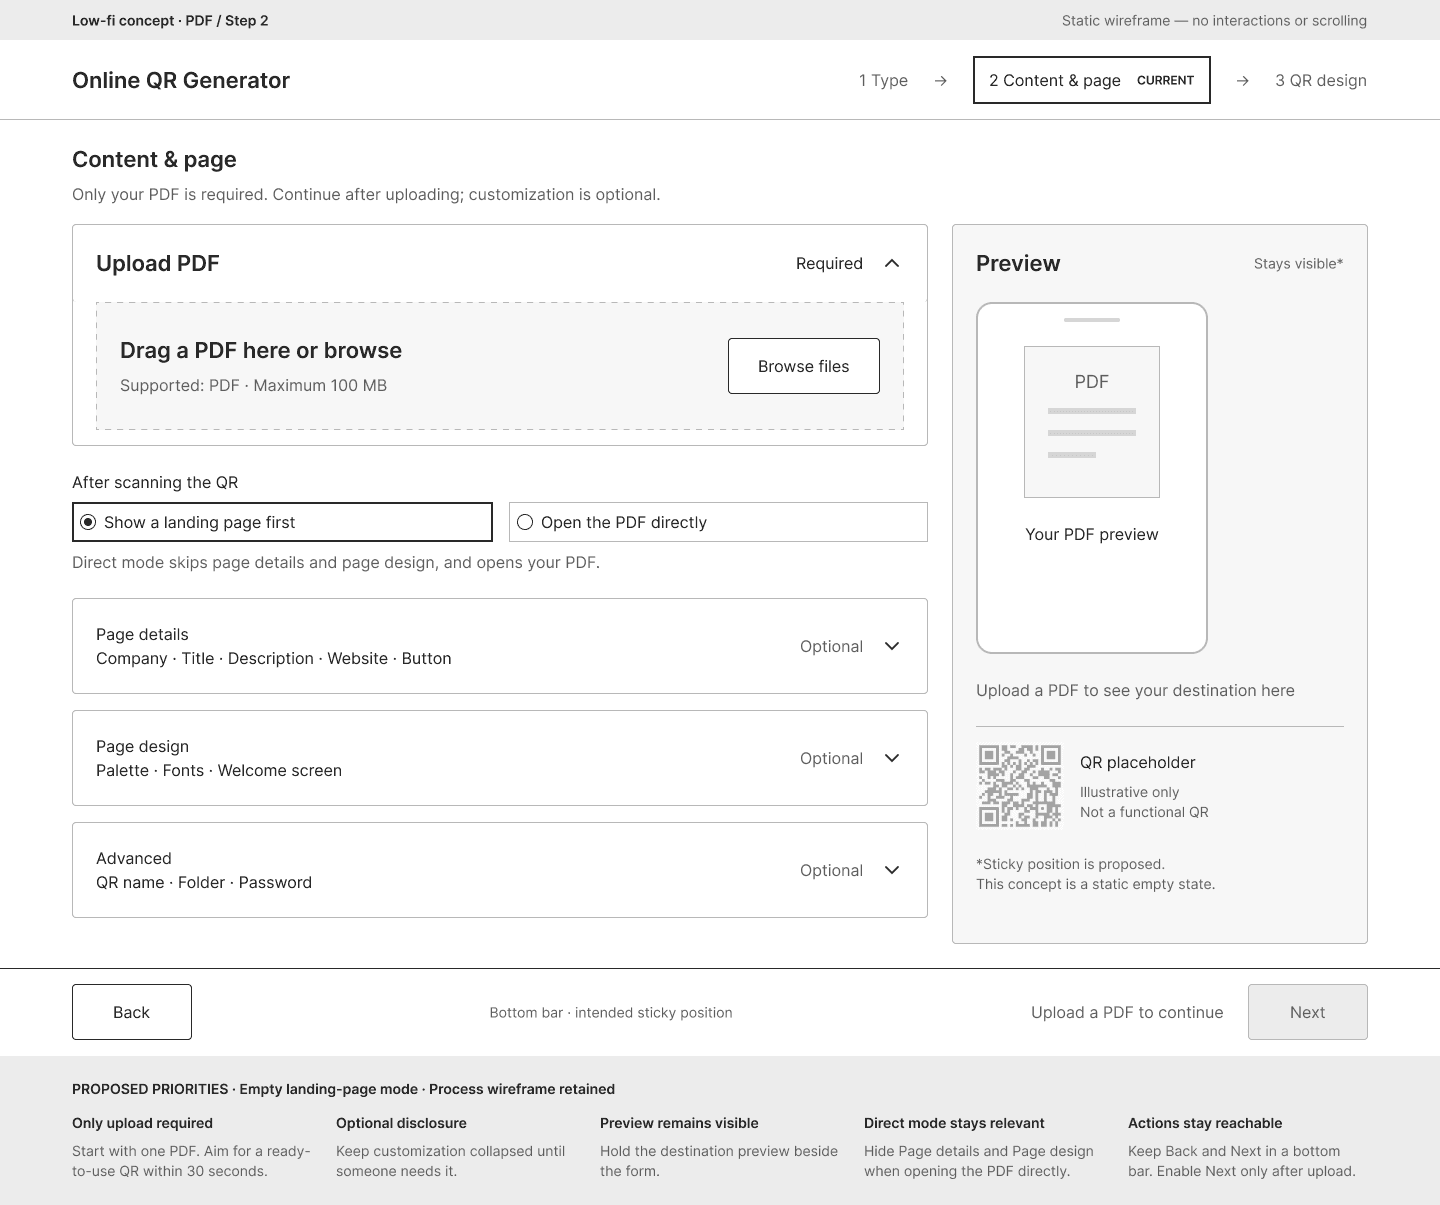Click 'Upload a PDF to see your destination here'
Image resolution: width=1440 pixels, height=1205 pixels.
(1135, 690)
